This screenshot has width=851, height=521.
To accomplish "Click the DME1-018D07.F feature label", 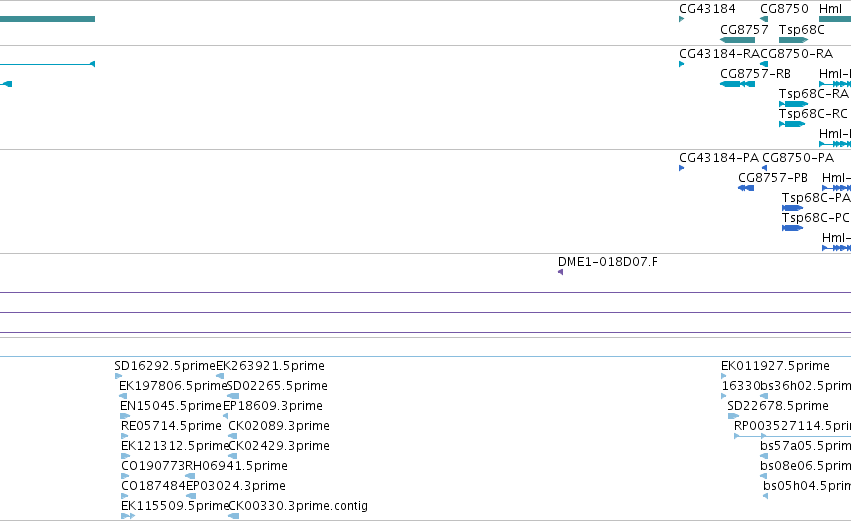I will click(x=608, y=262).
